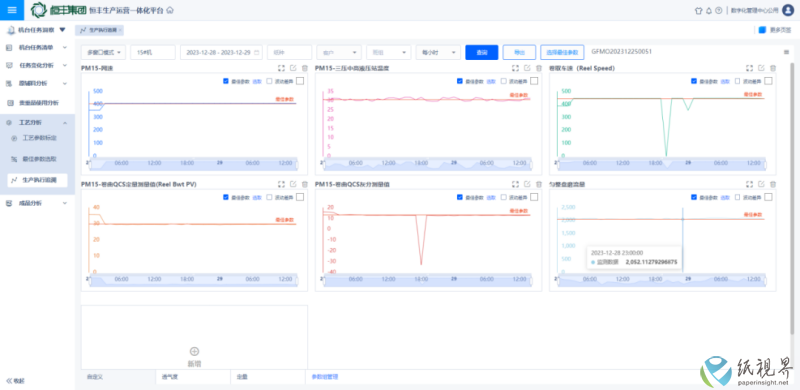Fullscreen the pink hydraulic temperature chart
800x390 pixels.
point(515,68)
